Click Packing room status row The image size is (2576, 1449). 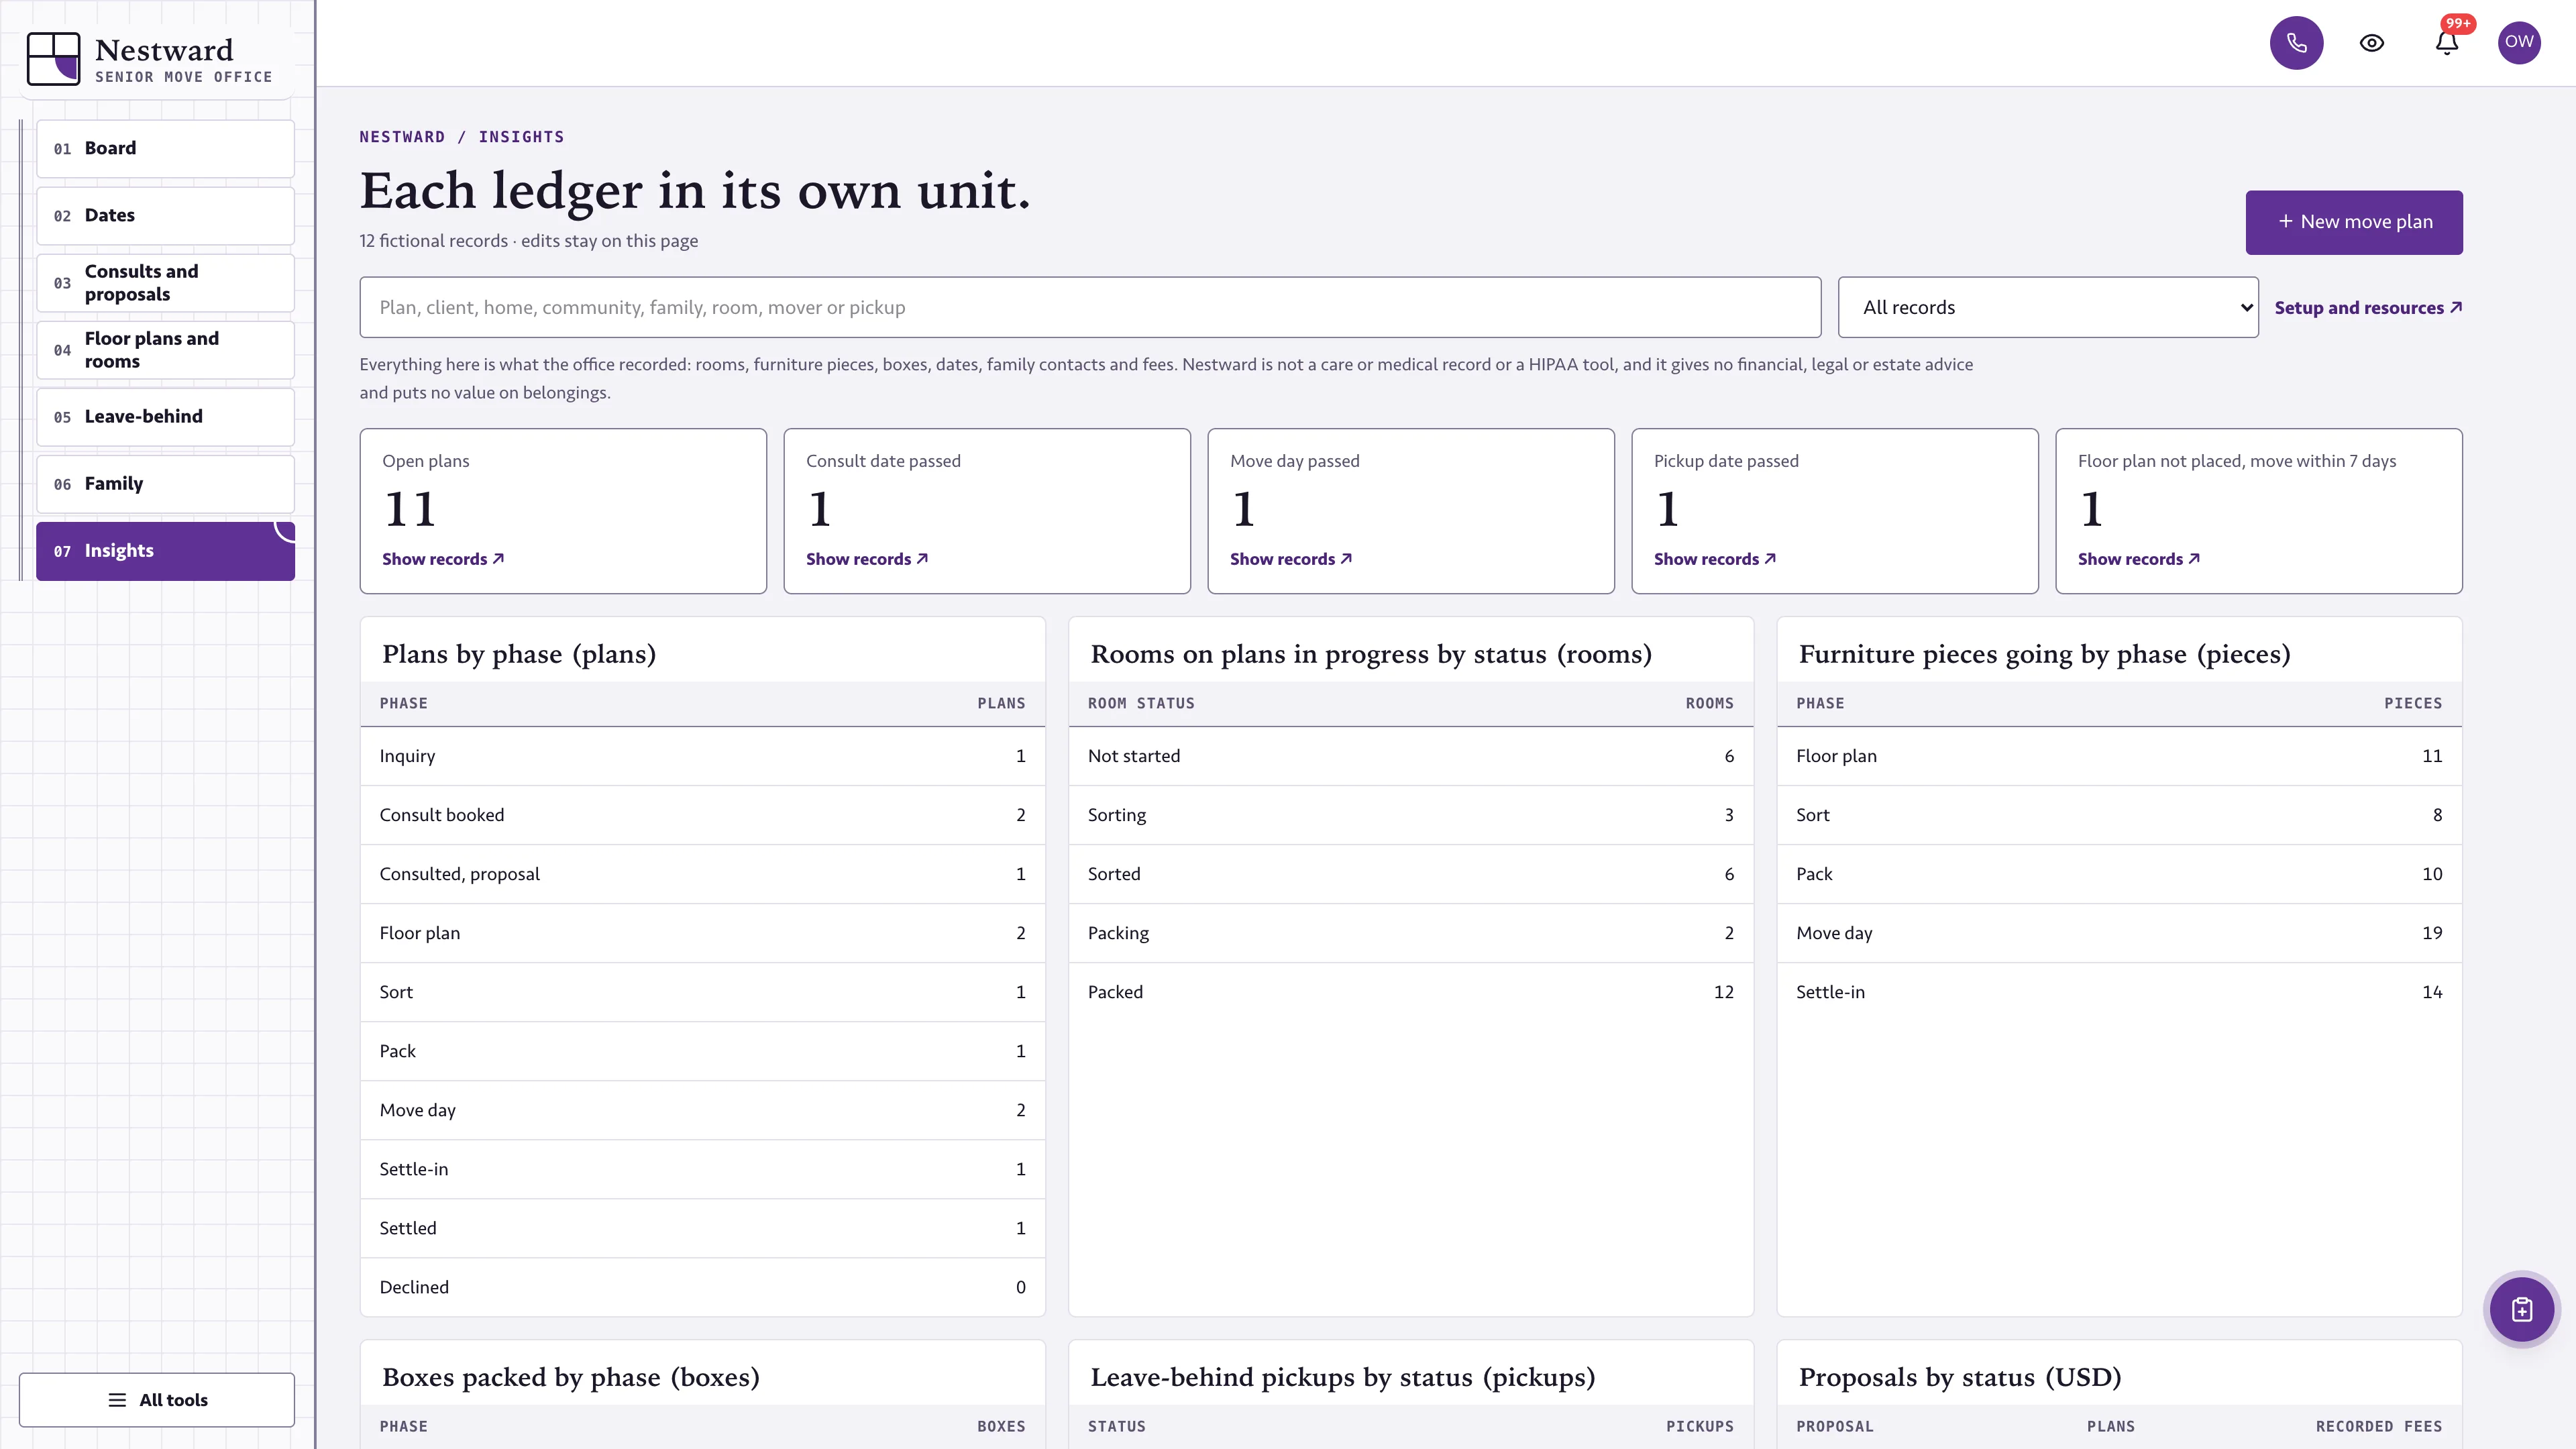[1411, 933]
